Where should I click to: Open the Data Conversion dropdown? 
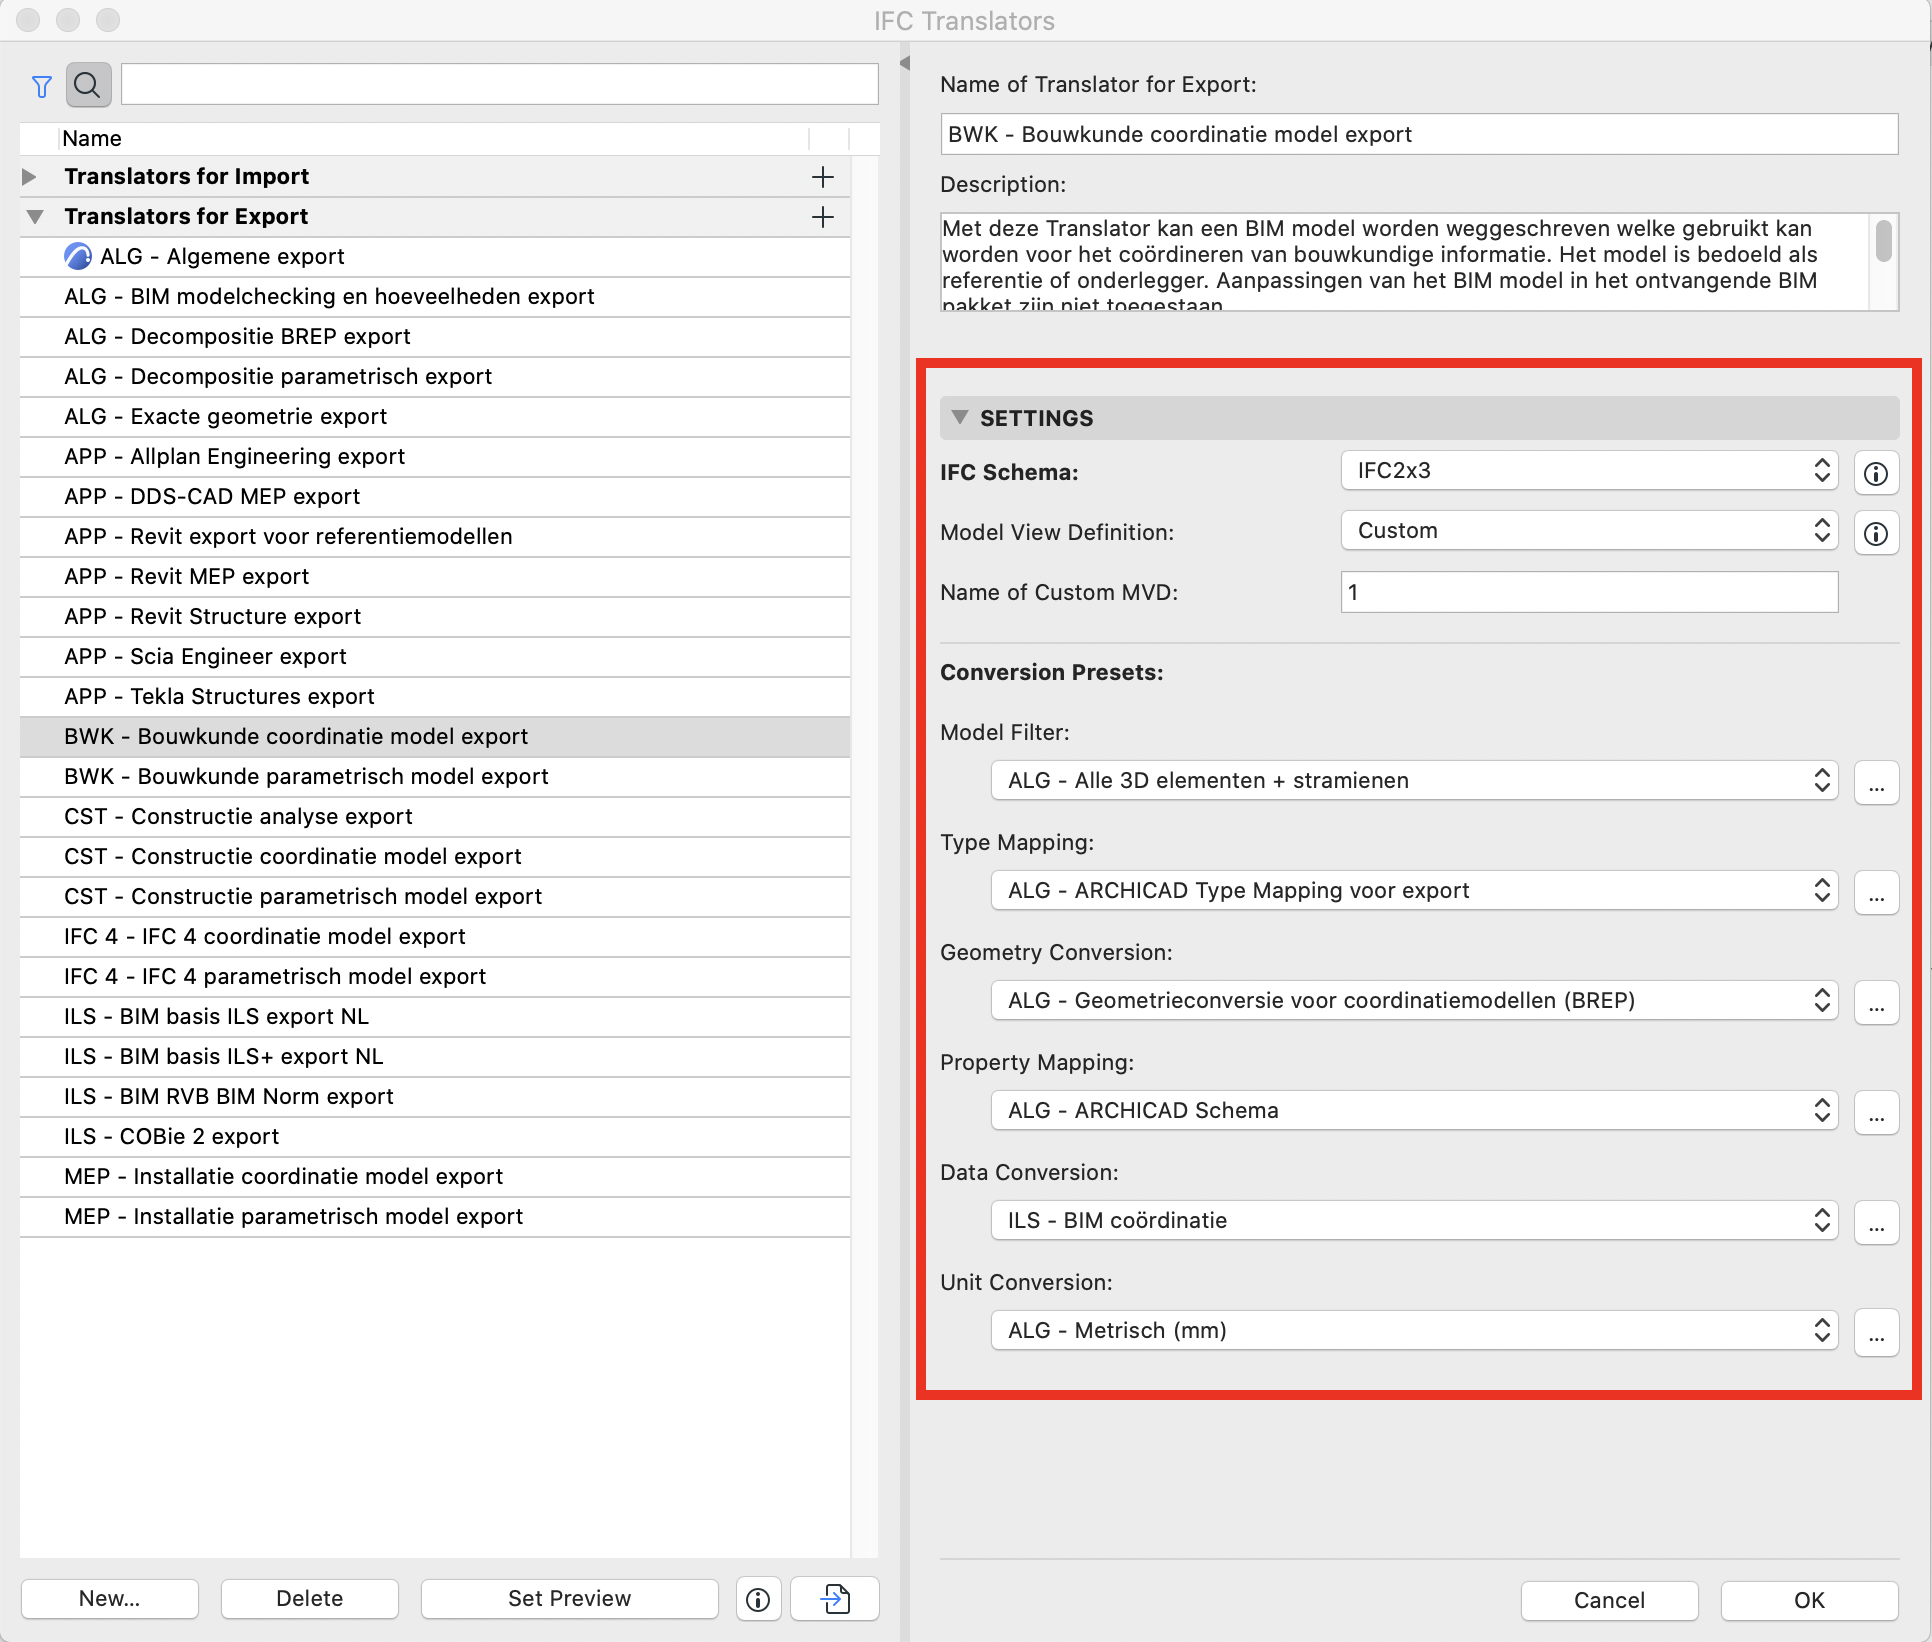tap(1414, 1221)
